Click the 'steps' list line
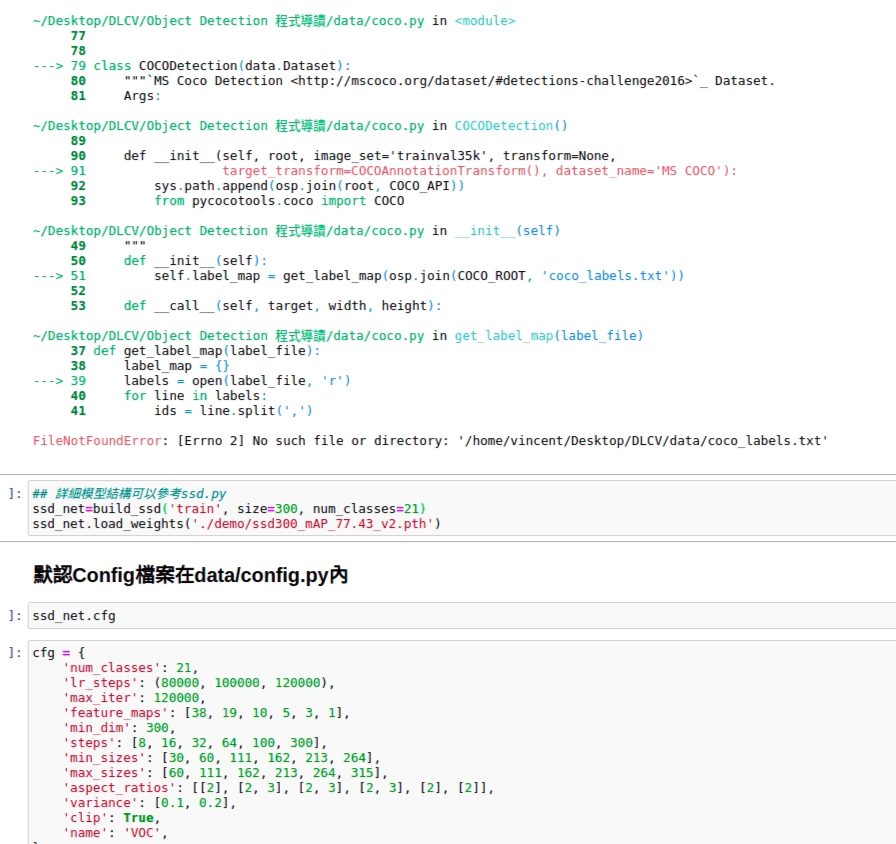This screenshot has width=896, height=844. [194, 743]
